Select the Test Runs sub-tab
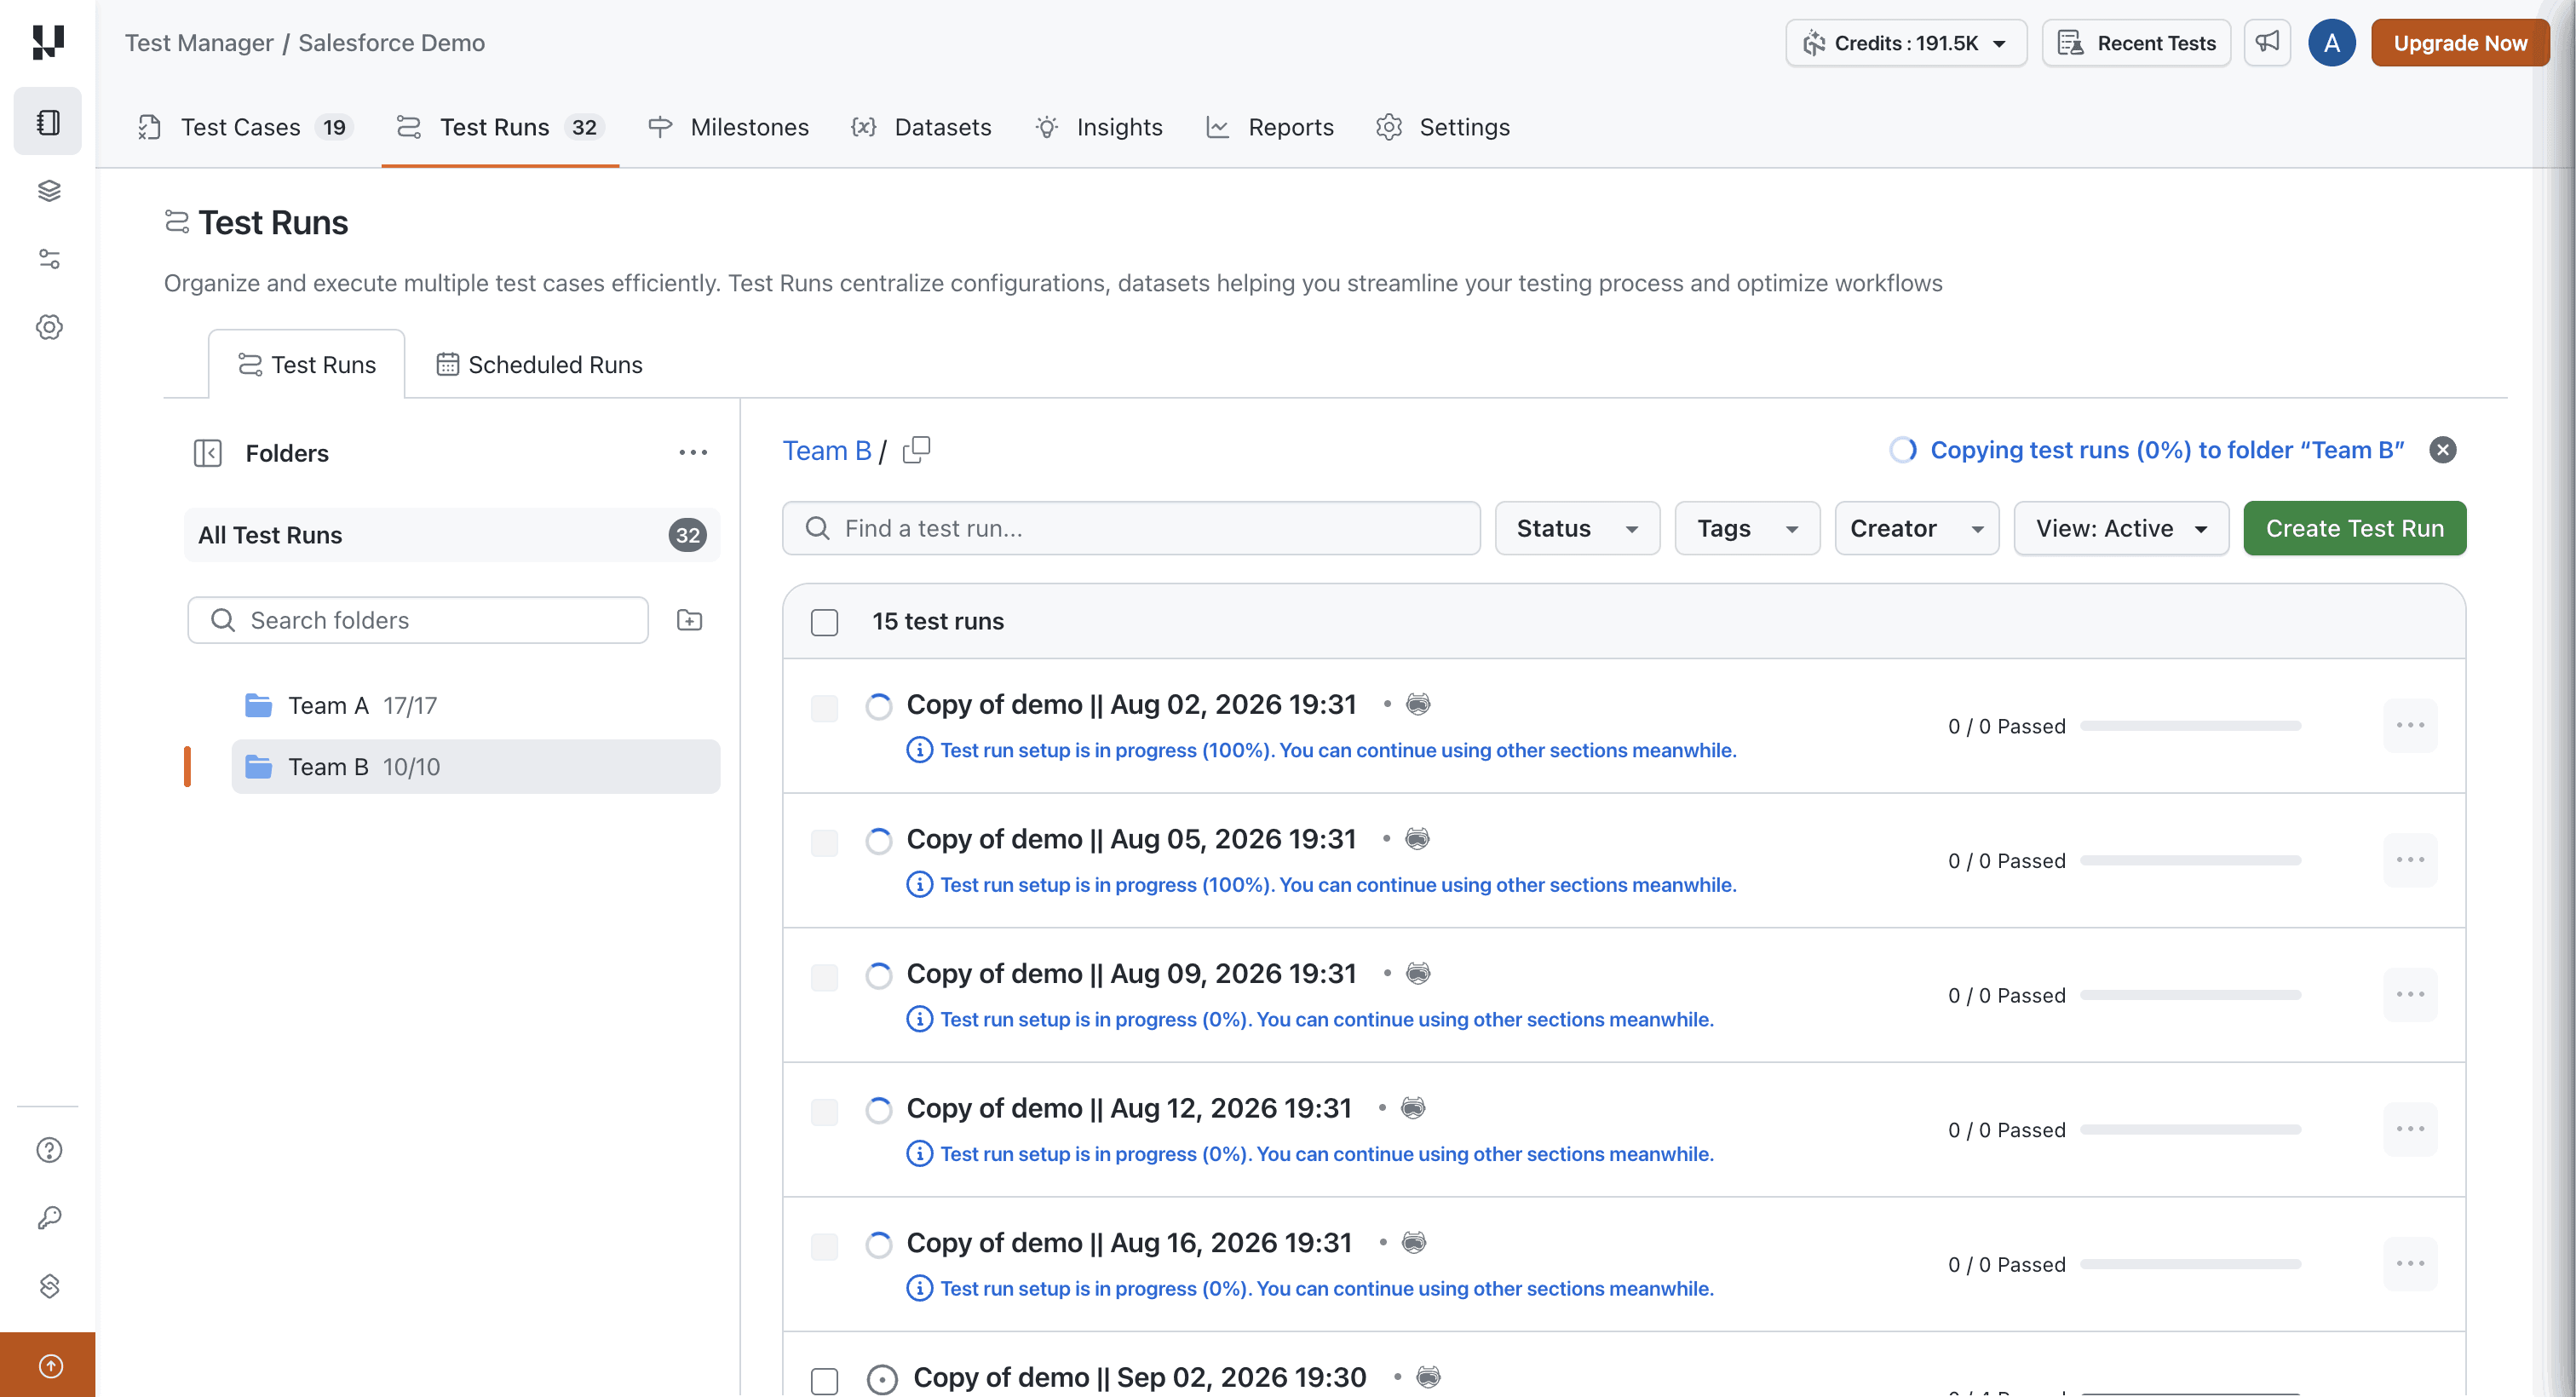Screen dimensions: 2576x1397 pyautogui.click(x=307, y=364)
